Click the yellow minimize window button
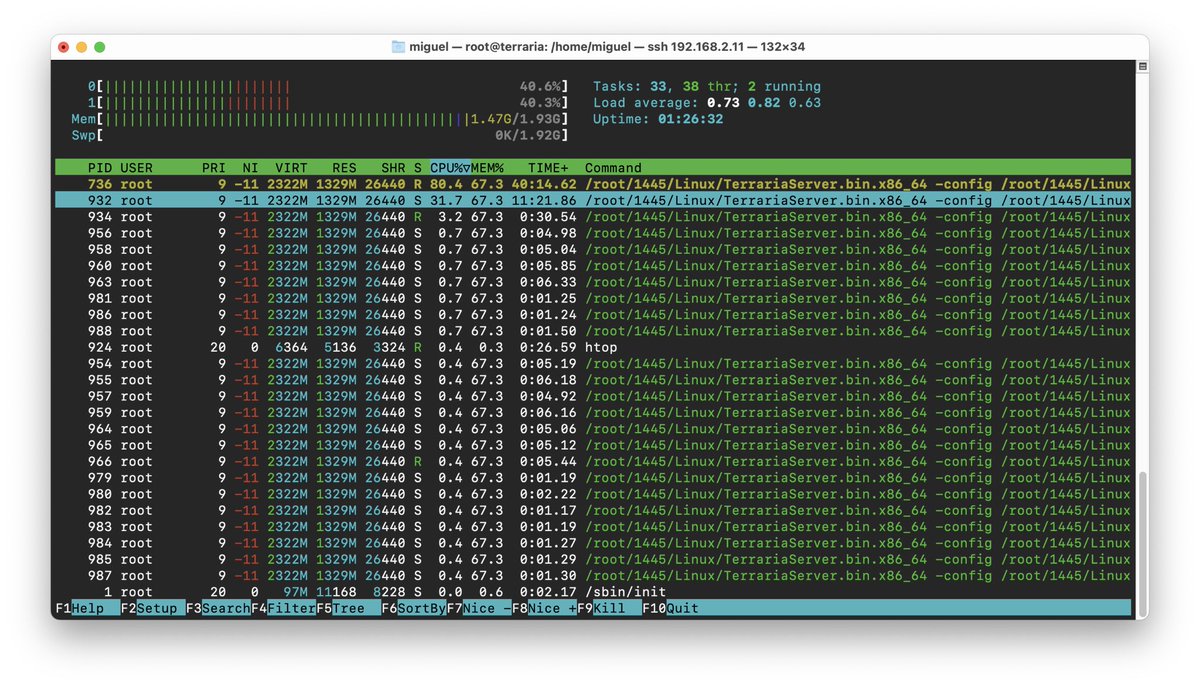The width and height of the screenshot is (1200, 687). pos(82,46)
